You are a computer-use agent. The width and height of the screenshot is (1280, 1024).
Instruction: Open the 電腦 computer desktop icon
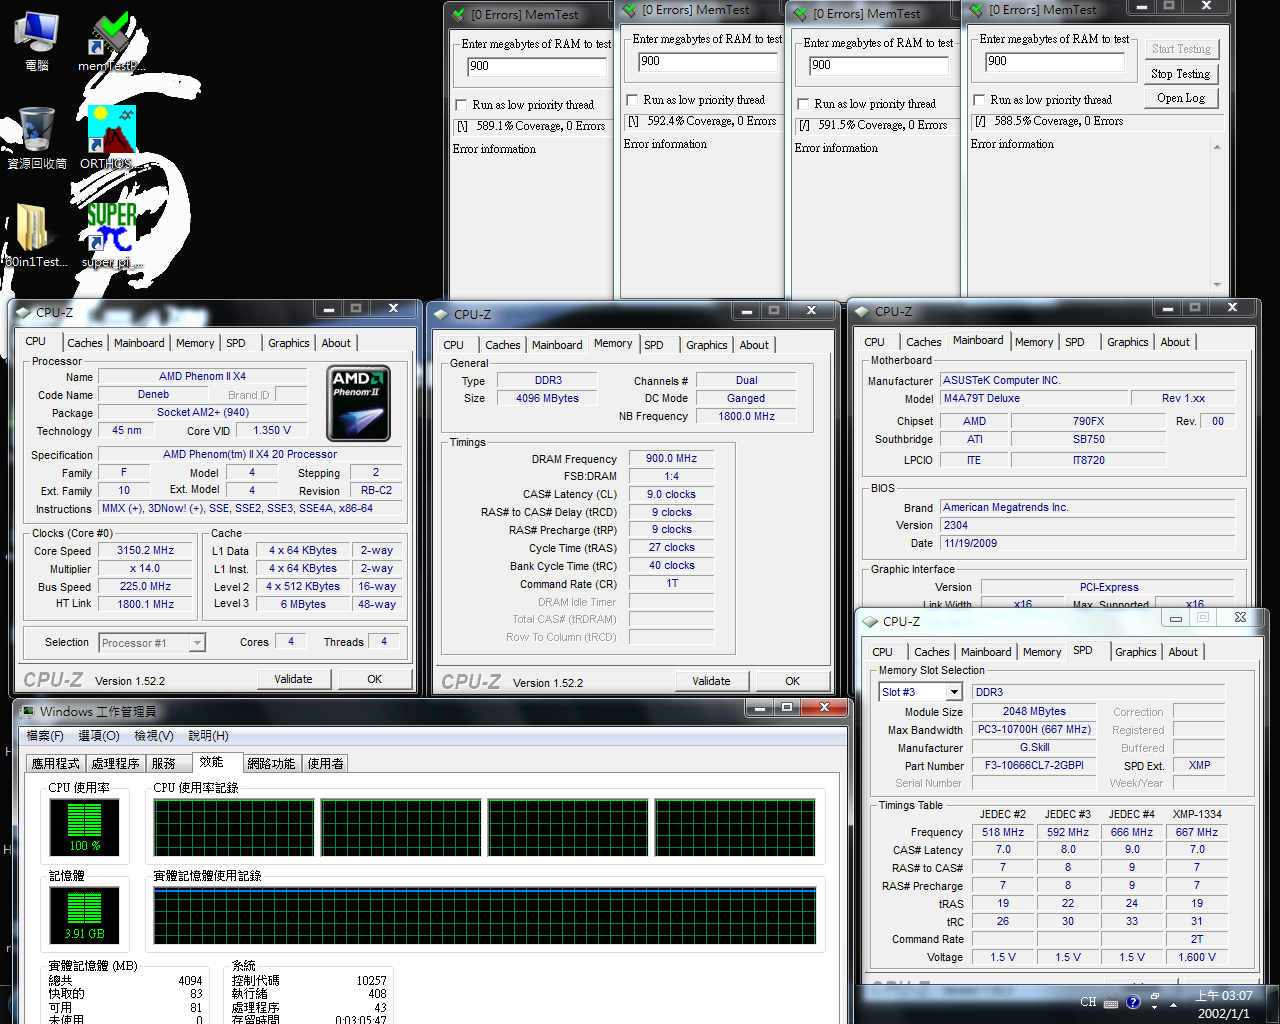click(36, 40)
